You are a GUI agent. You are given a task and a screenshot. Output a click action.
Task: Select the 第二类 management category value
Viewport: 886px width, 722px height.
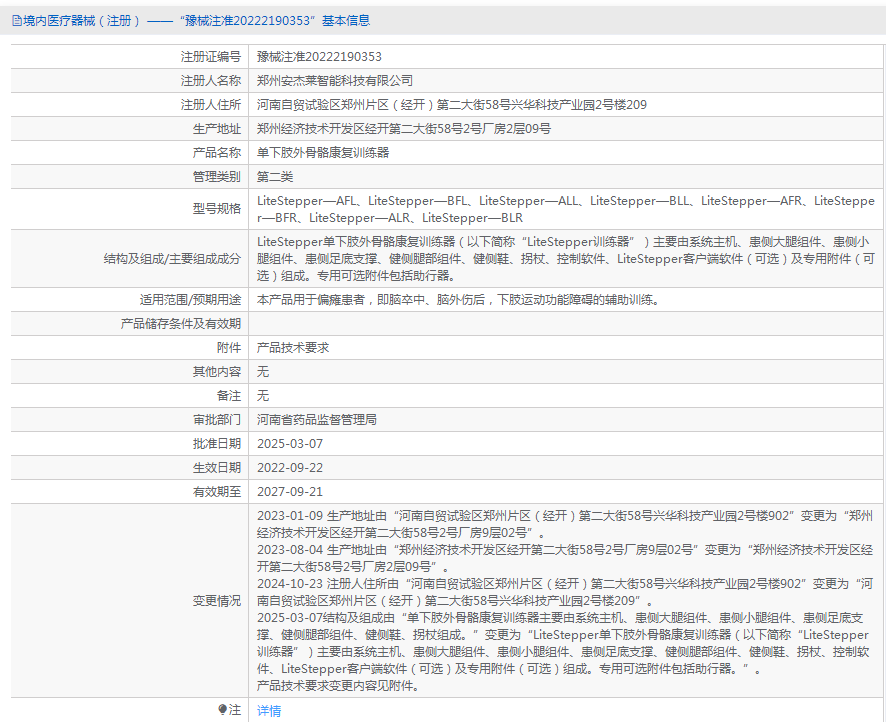pyautogui.click(x=275, y=177)
